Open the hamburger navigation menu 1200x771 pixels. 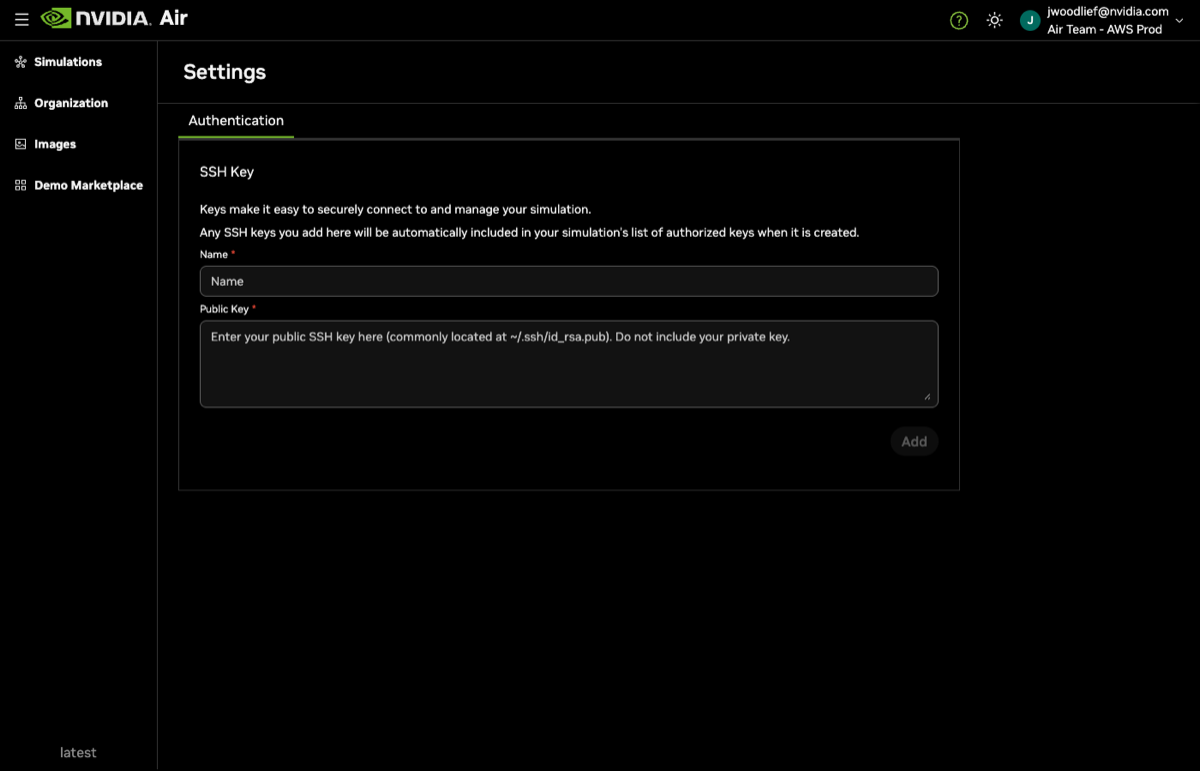tap(22, 20)
